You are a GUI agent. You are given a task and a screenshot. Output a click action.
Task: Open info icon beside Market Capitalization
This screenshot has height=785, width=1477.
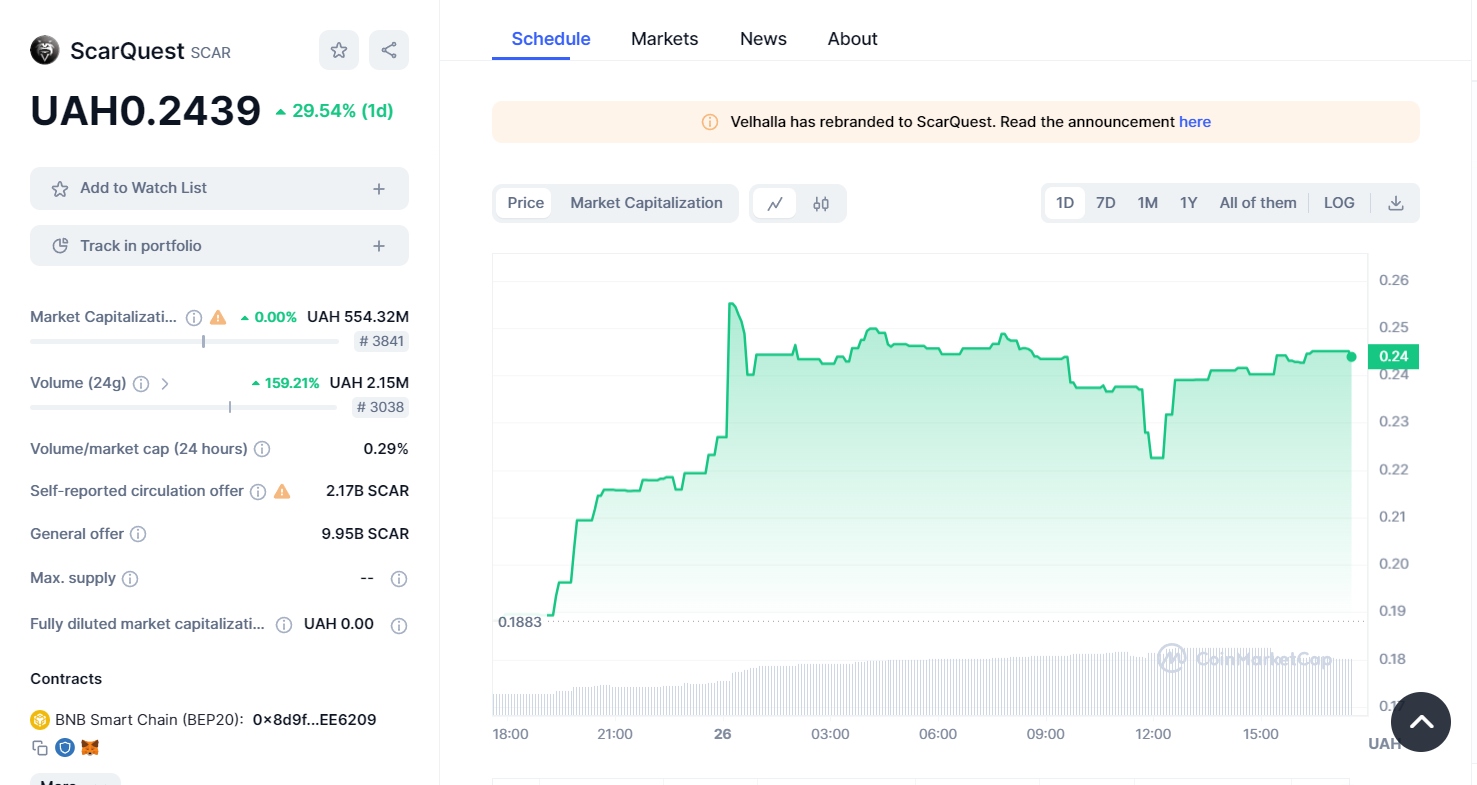tap(194, 317)
